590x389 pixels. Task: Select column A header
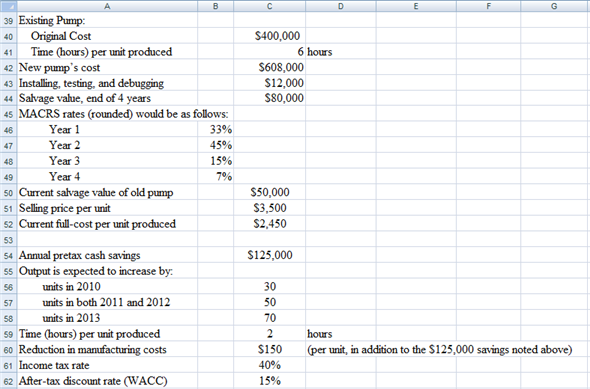[107, 6]
